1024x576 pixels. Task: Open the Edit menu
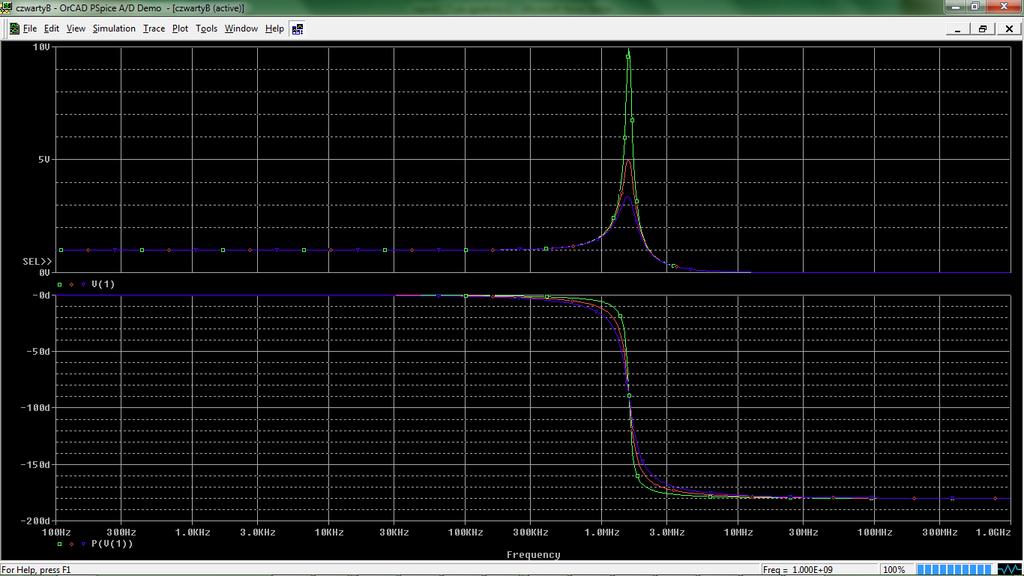click(52, 29)
